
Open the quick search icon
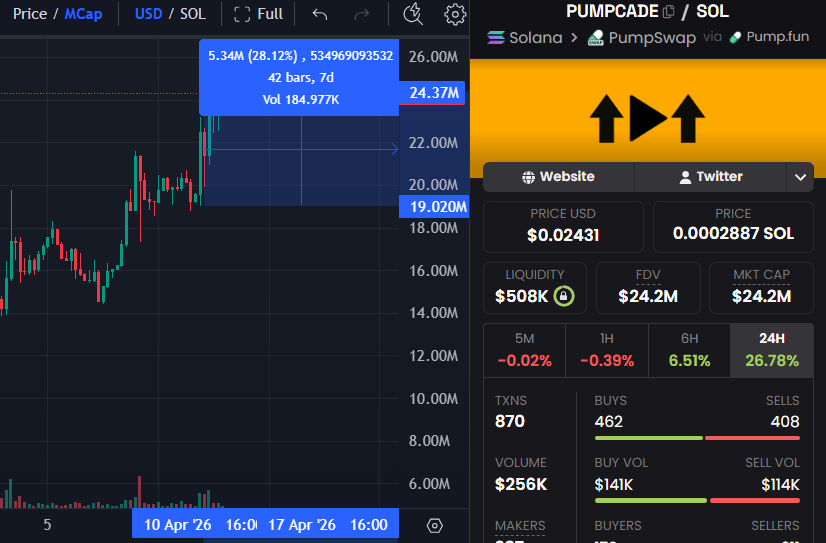tap(413, 14)
